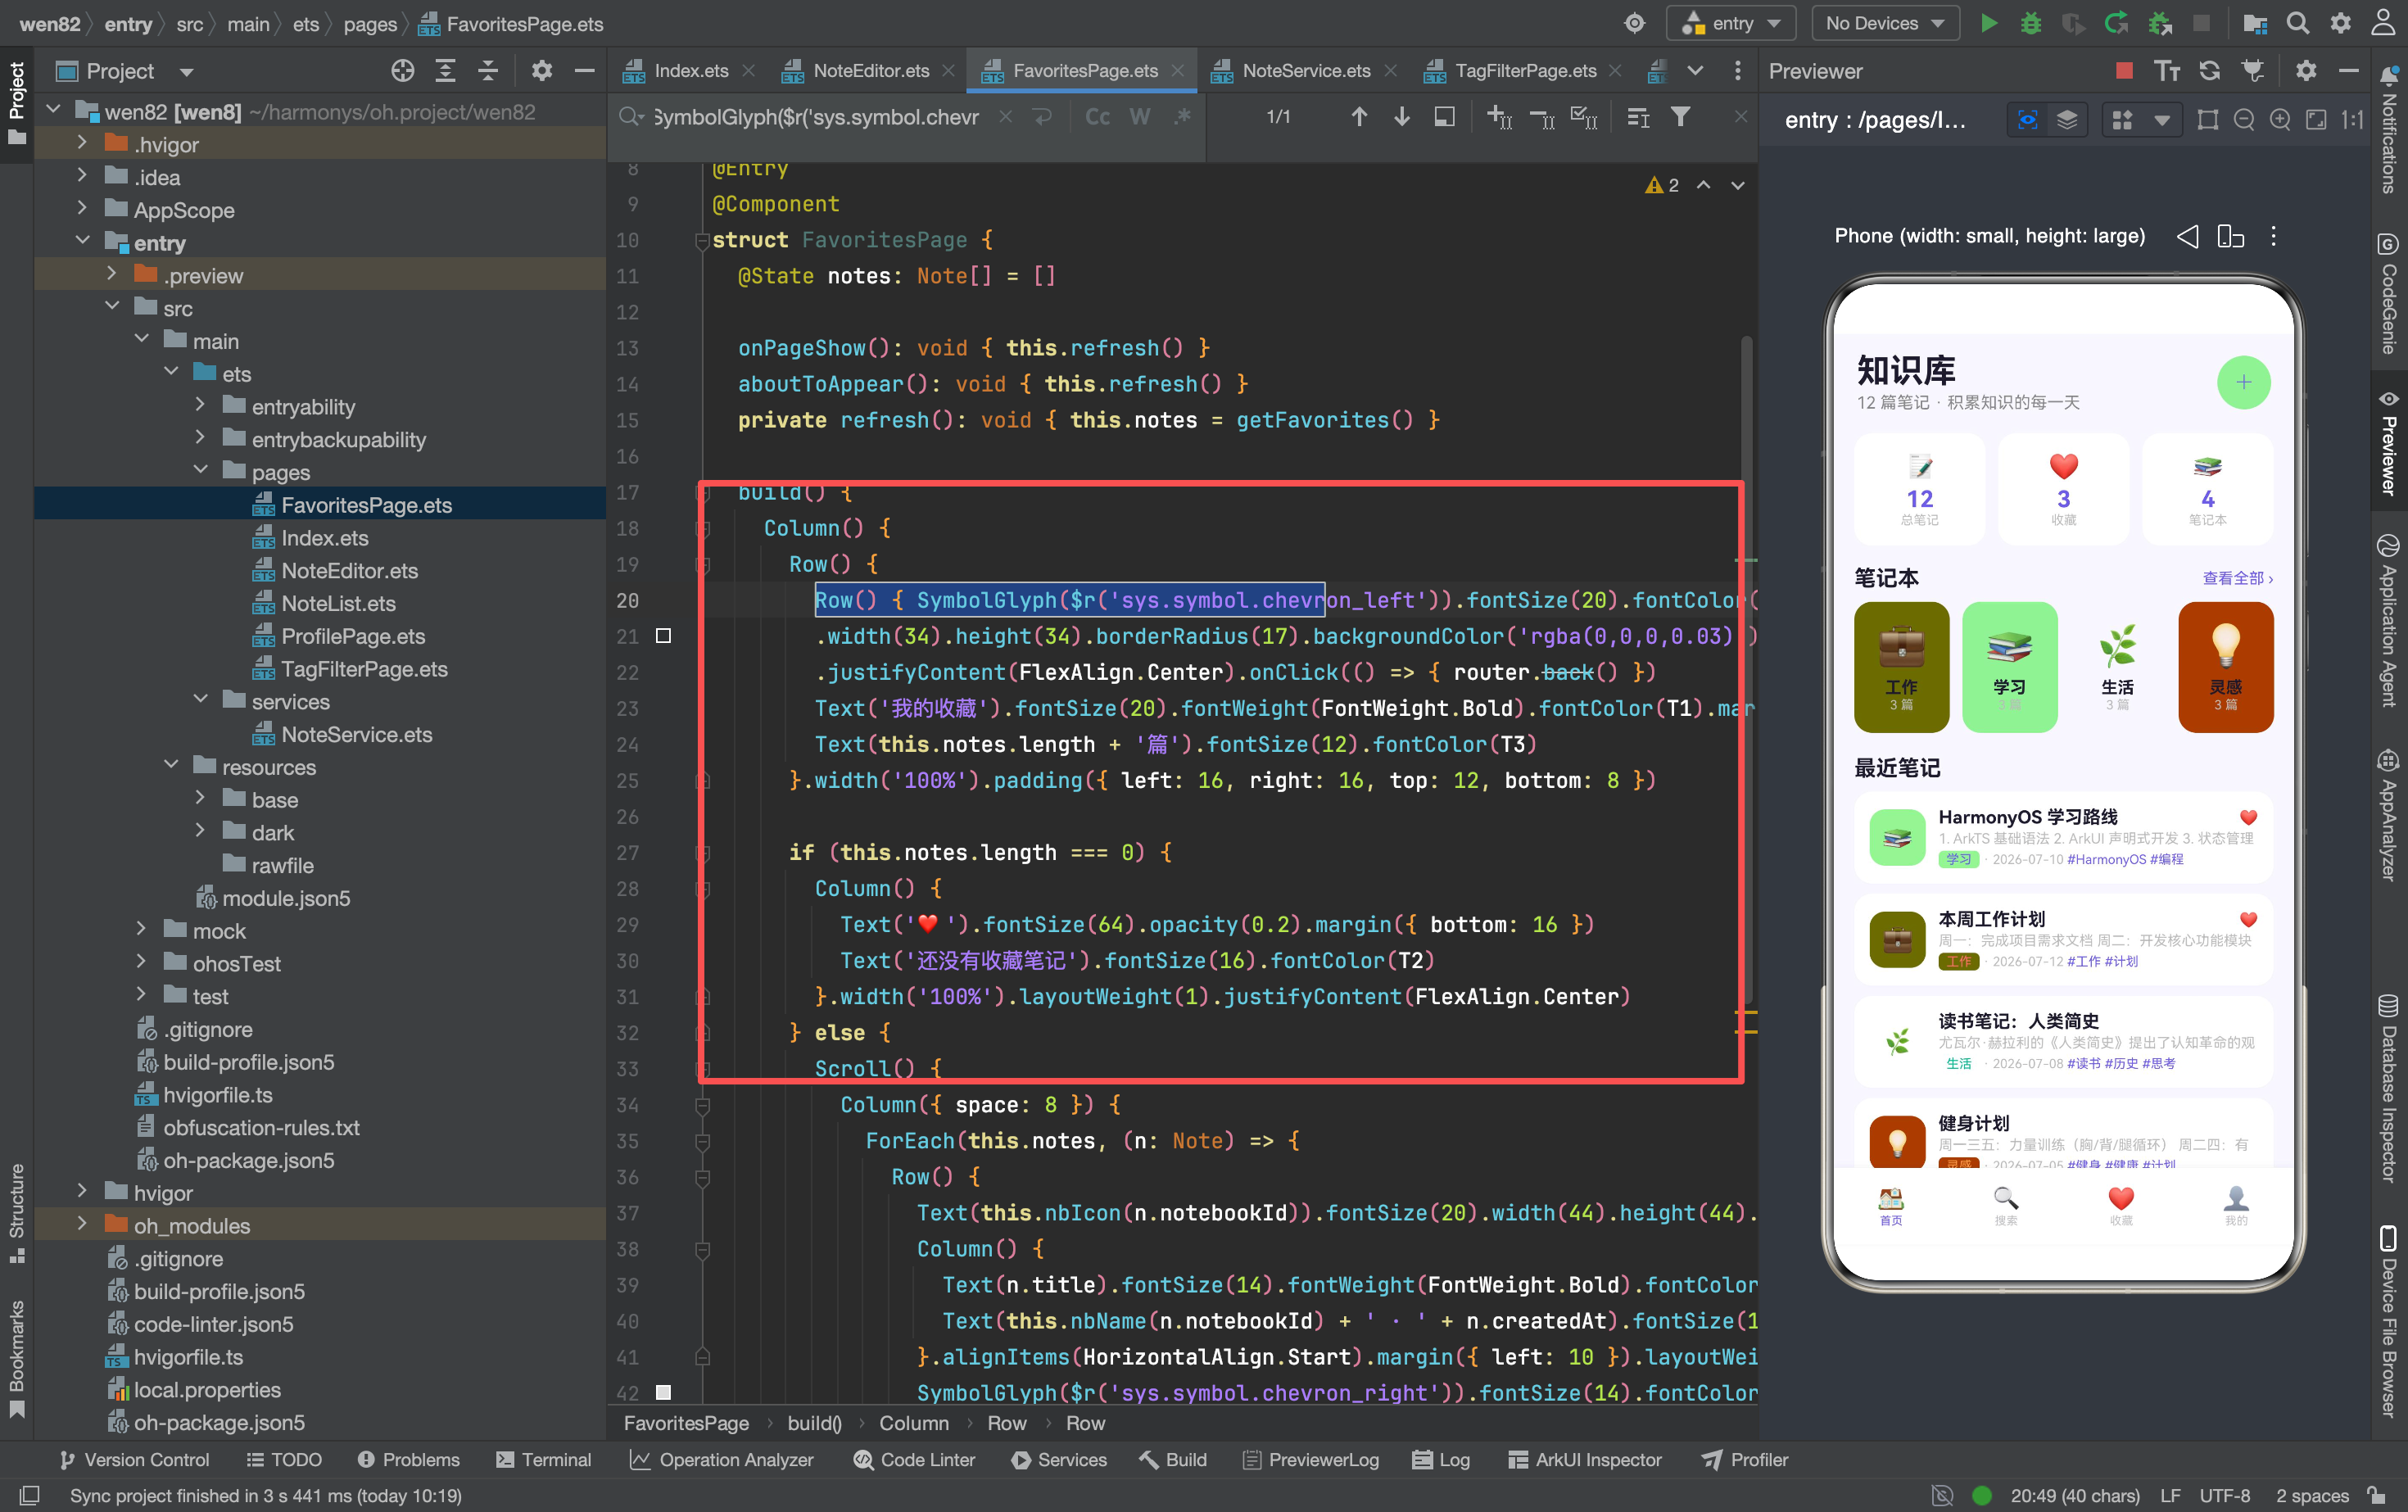Zoom in on the previewer device
Image resolution: width=2408 pixels, height=1512 pixels.
pos(2279,120)
